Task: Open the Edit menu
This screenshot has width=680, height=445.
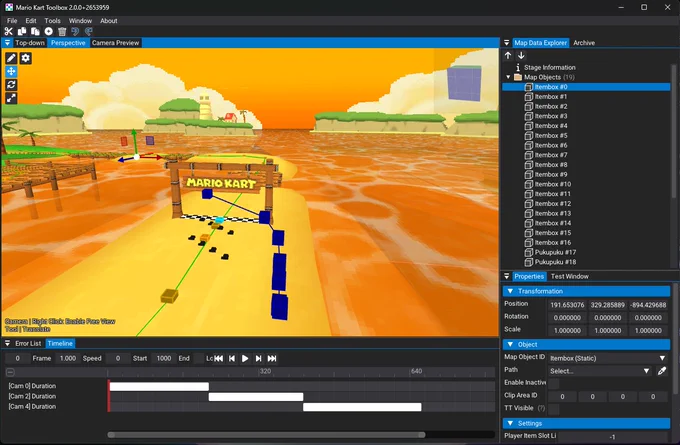Action: click(31, 21)
